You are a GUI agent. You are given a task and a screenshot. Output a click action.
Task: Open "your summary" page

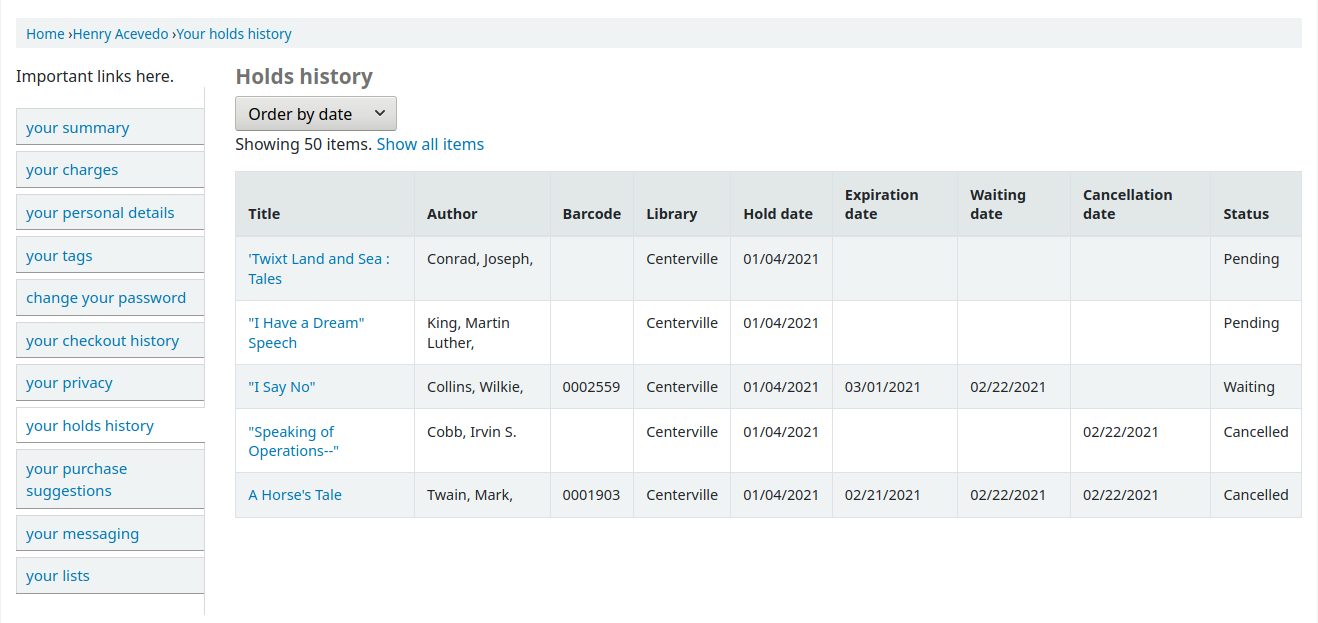click(x=77, y=127)
